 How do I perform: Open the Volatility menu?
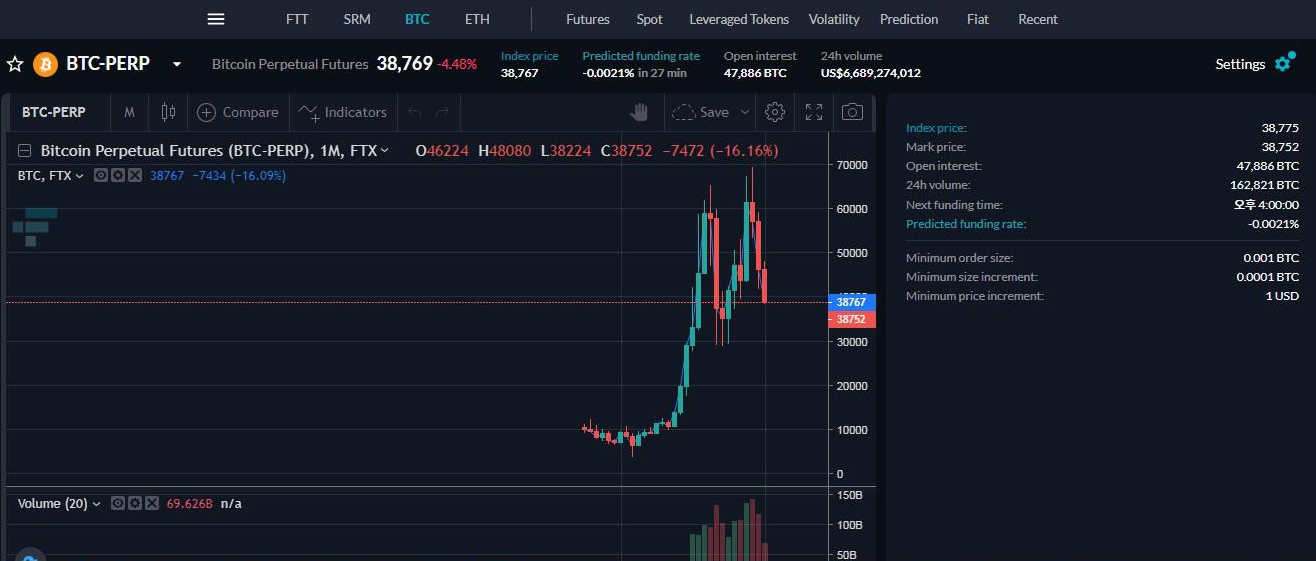point(834,19)
